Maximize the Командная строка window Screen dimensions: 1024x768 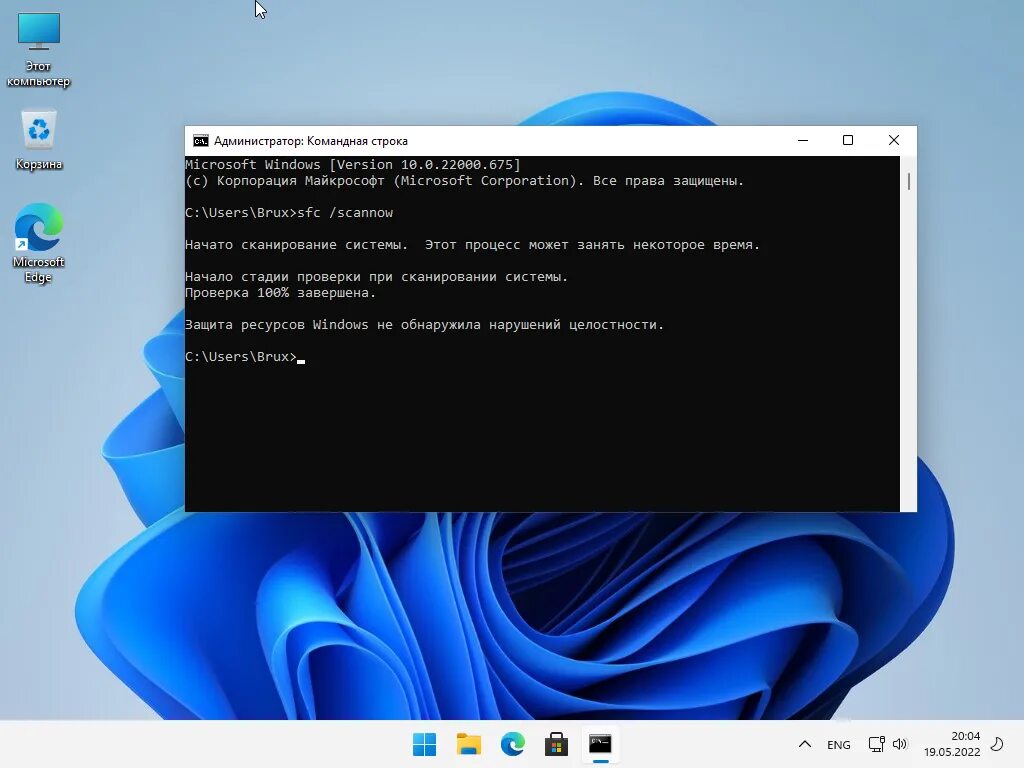tap(848, 140)
